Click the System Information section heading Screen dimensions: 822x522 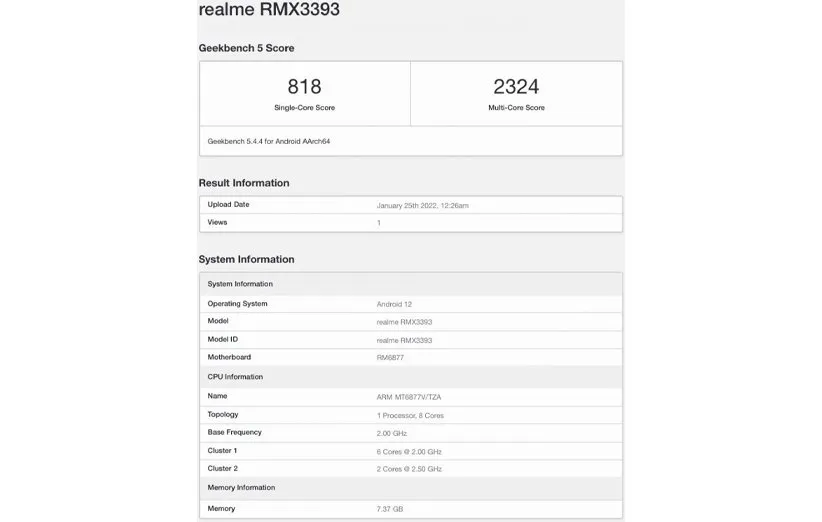[246, 259]
